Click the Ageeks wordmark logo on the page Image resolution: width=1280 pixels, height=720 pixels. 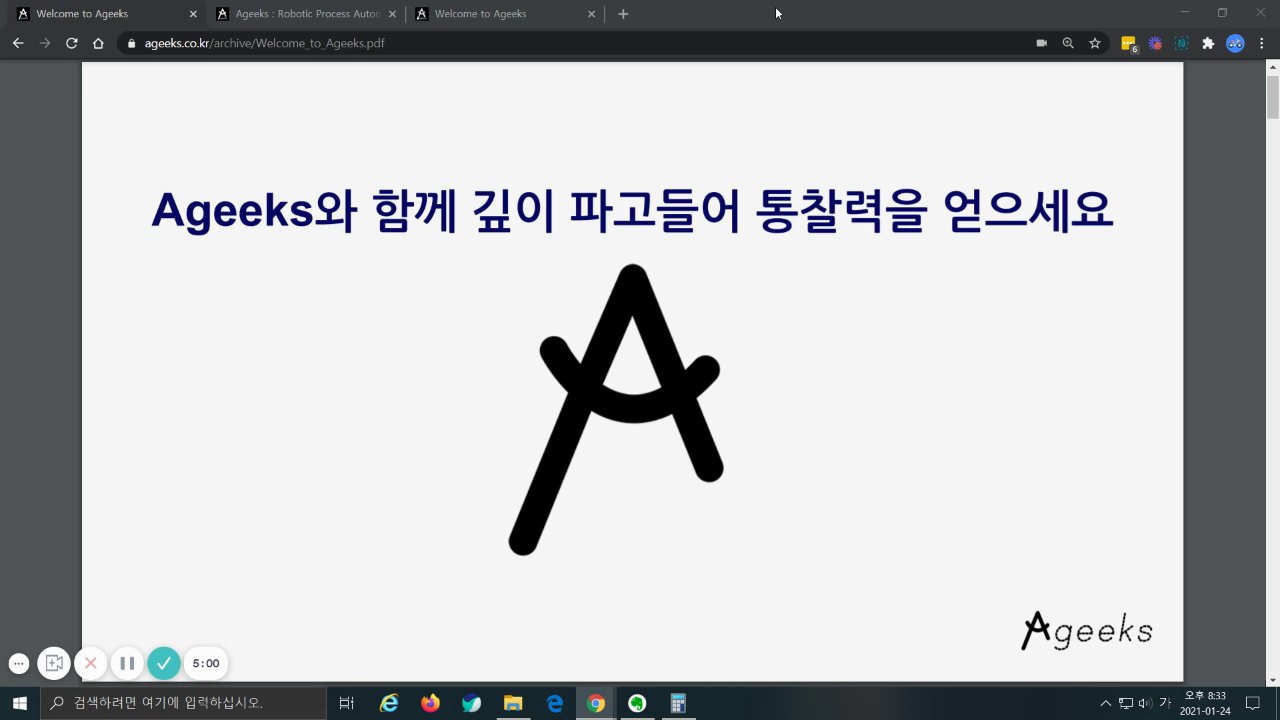coord(1087,630)
